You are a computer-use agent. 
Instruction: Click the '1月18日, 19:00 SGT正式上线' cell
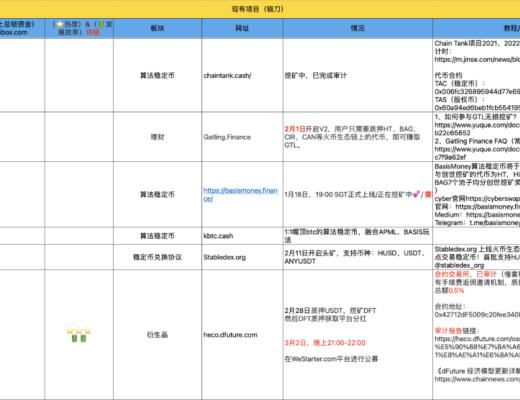click(358, 194)
